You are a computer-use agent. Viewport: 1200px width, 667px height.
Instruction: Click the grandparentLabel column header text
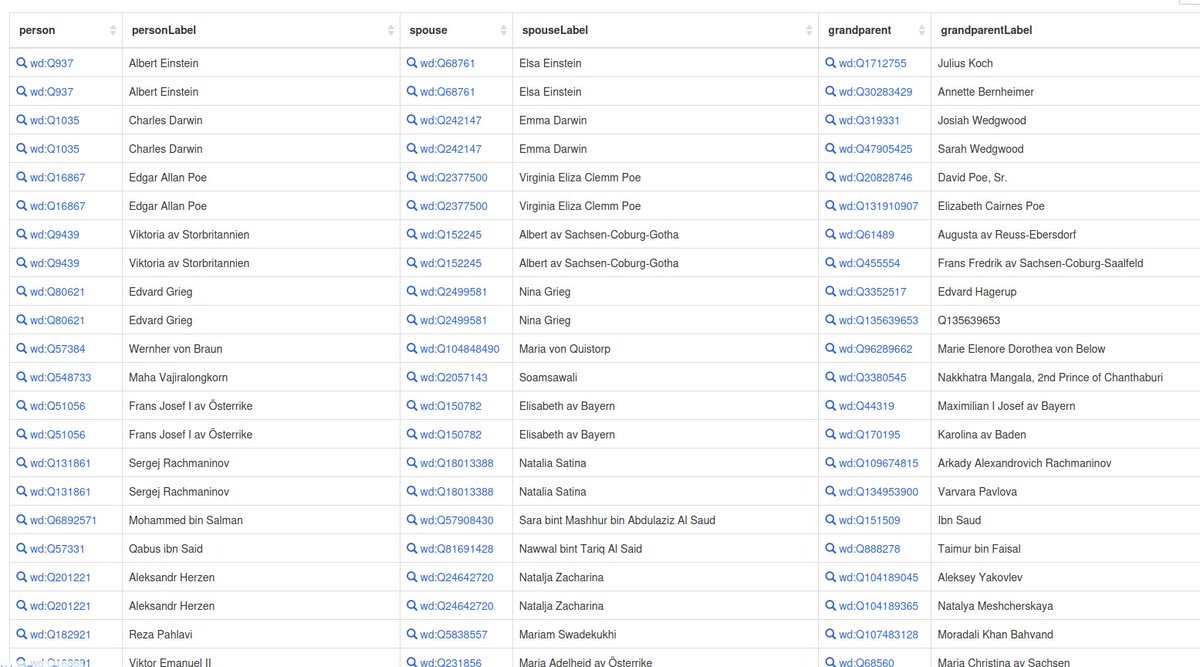coord(986,30)
